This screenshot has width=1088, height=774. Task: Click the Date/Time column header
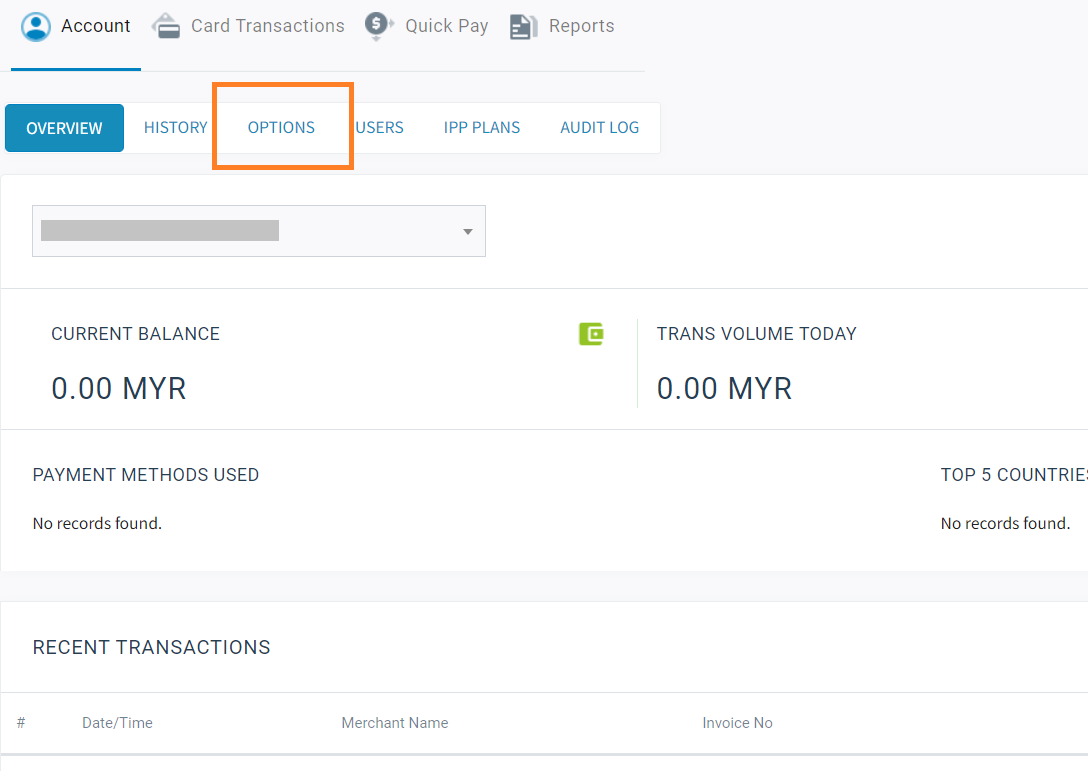(117, 723)
